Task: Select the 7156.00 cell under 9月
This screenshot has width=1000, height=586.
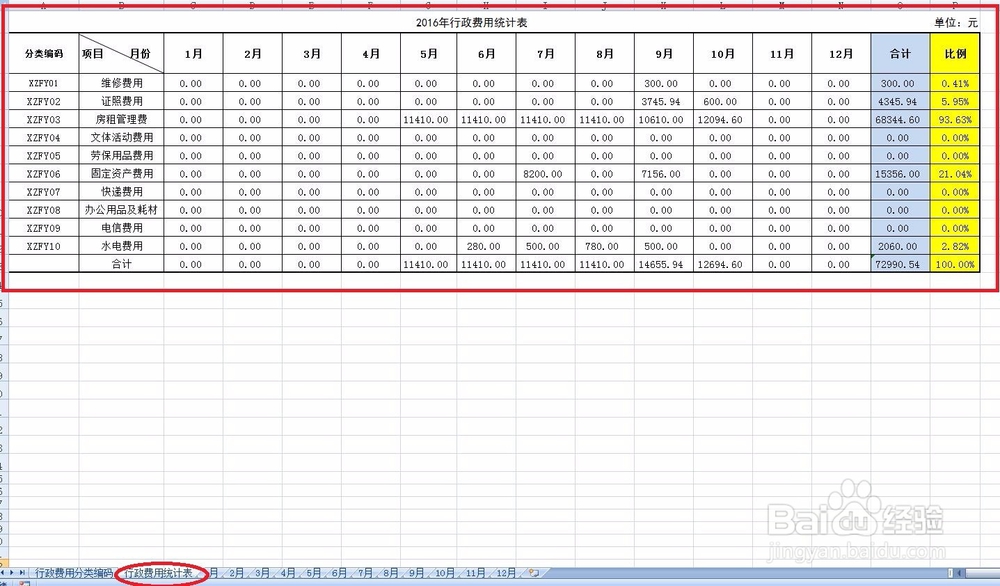Action: (663, 173)
